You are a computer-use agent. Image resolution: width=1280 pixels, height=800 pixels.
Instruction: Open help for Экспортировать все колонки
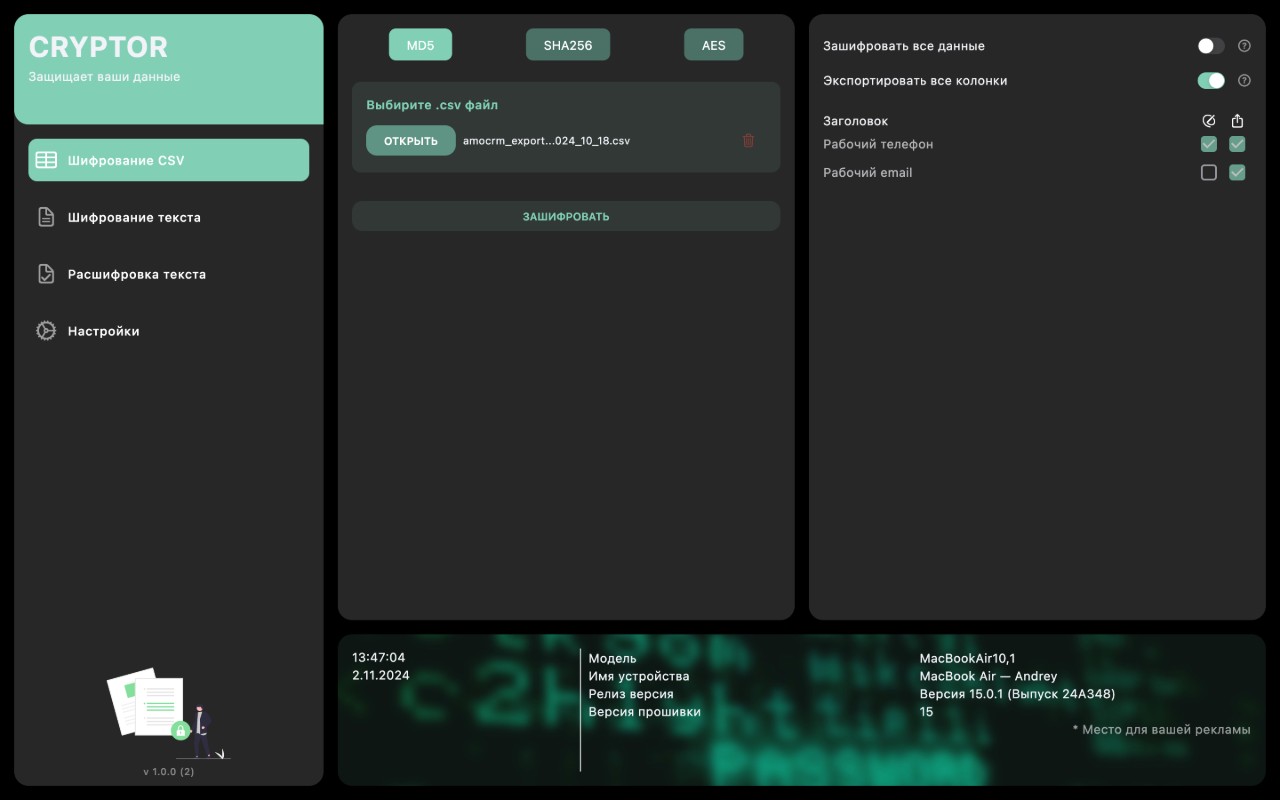[1244, 81]
